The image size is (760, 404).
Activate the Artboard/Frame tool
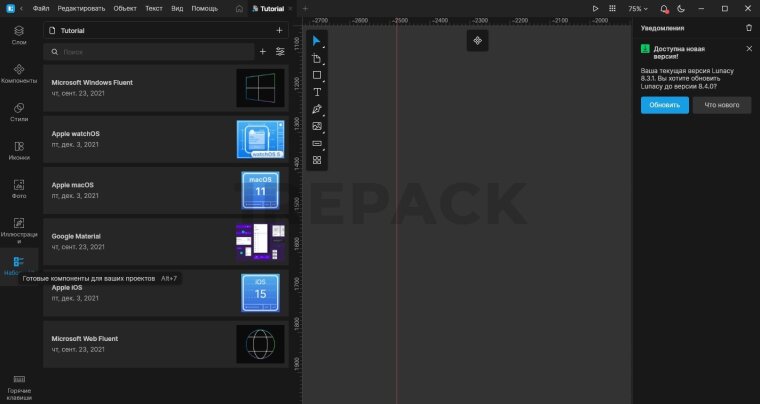click(317, 59)
